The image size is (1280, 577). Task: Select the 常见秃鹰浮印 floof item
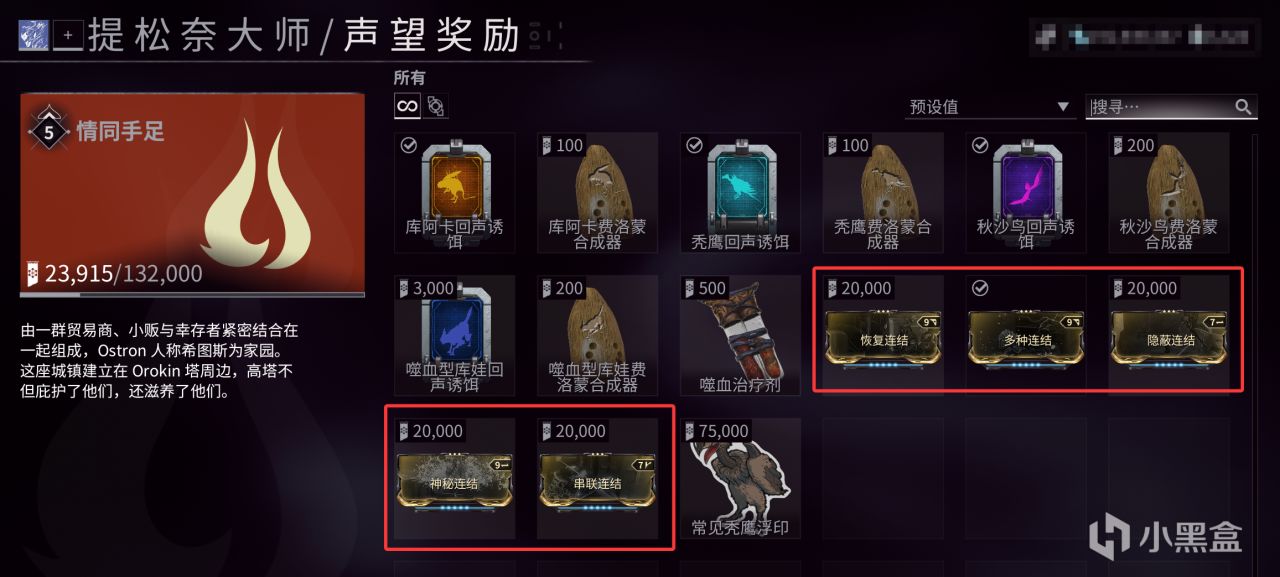coord(741,478)
